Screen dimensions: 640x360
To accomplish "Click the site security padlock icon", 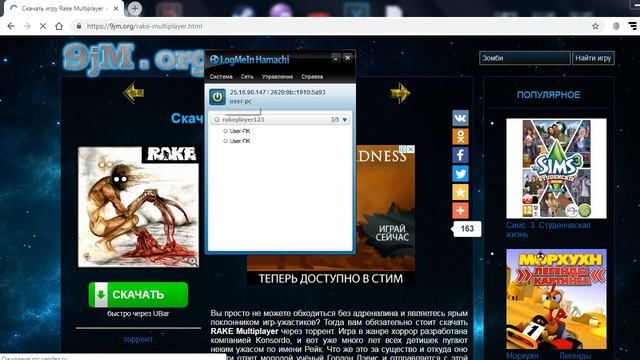I will click(79, 26).
